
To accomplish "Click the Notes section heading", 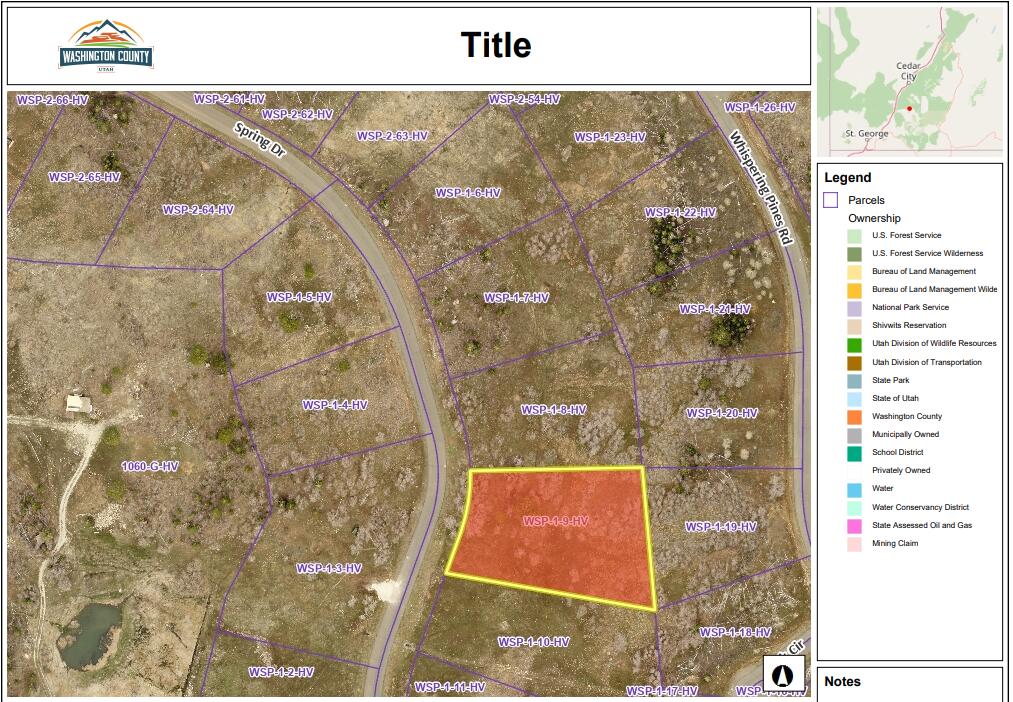I will pos(842,682).
